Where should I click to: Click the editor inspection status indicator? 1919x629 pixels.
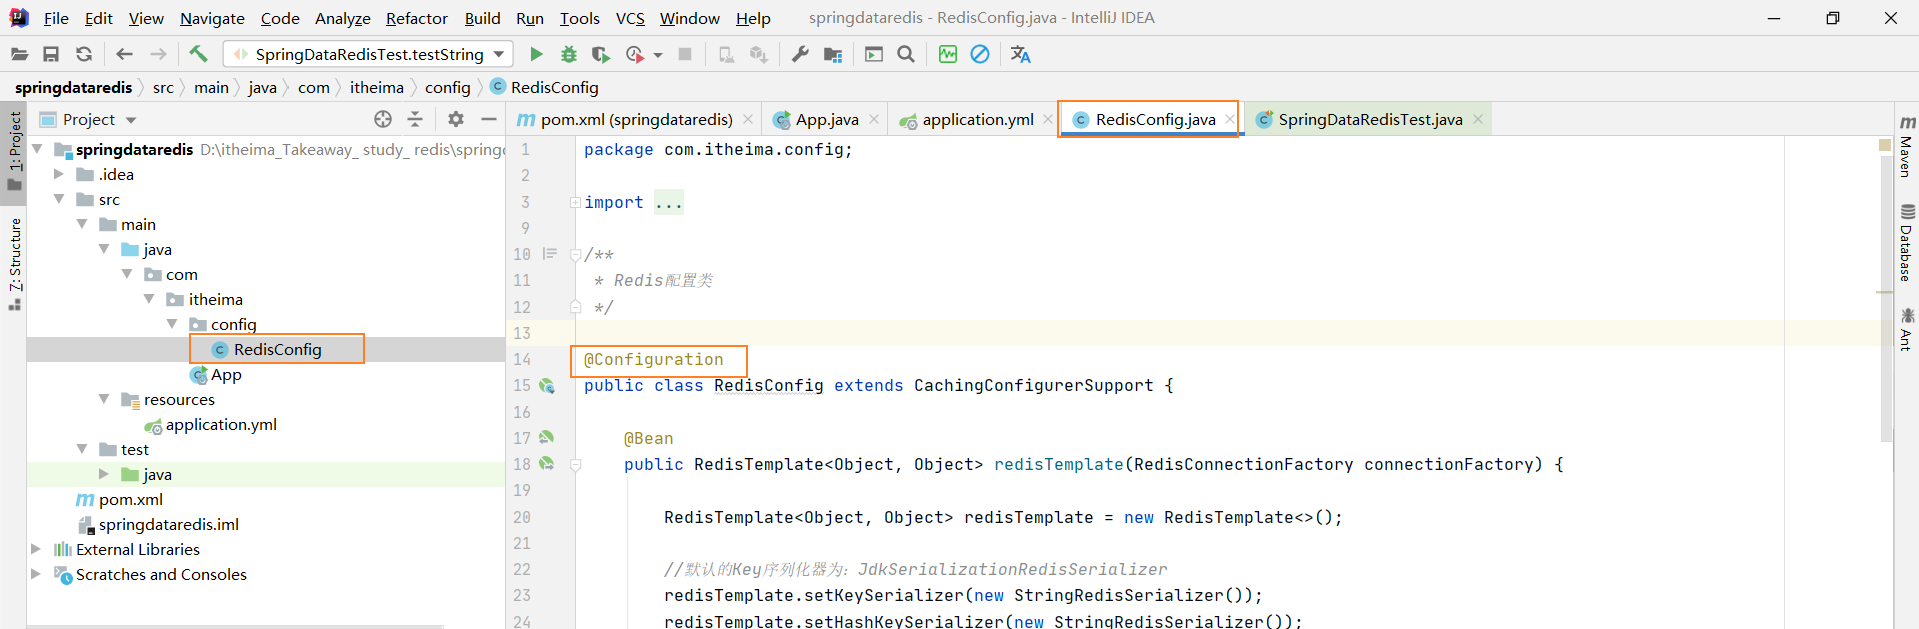1886,144
